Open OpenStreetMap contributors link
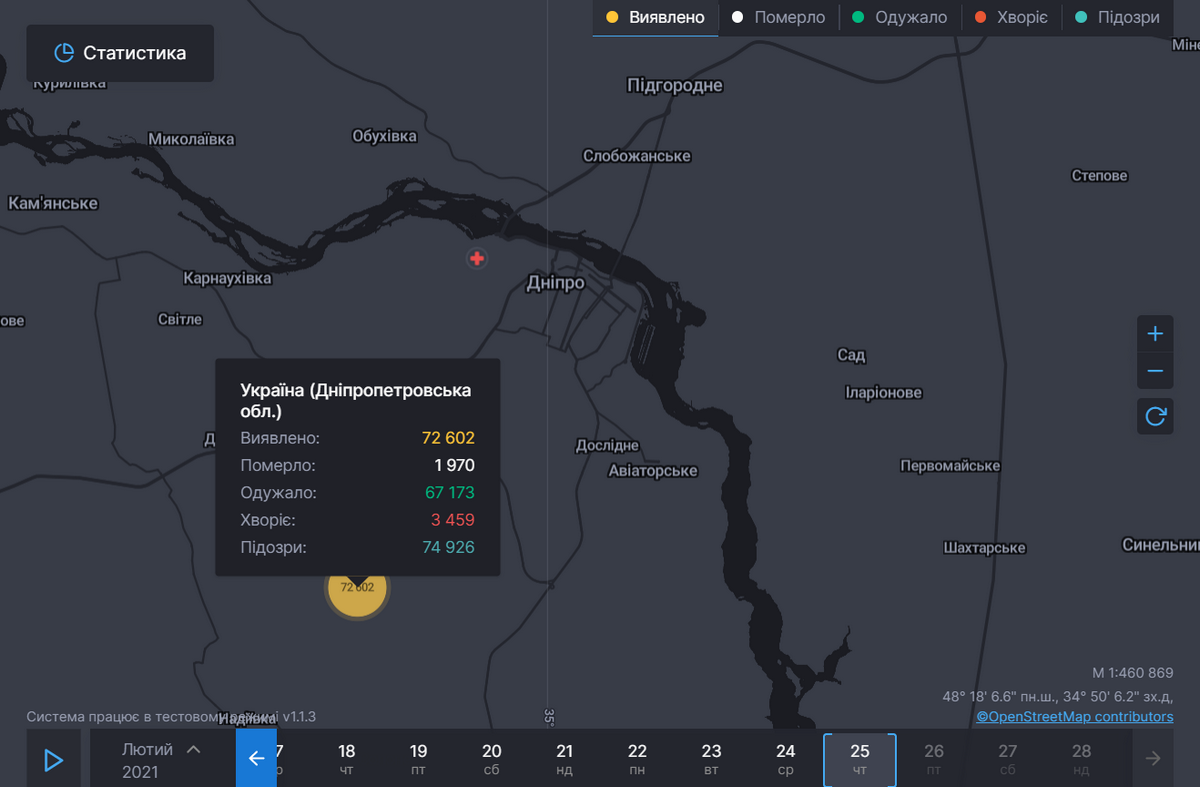The image size is (1200, 787). (x=1074, y=716)
